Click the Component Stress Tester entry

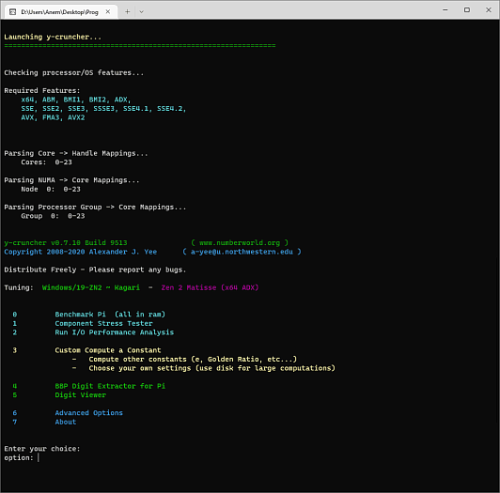pos(104,323)
